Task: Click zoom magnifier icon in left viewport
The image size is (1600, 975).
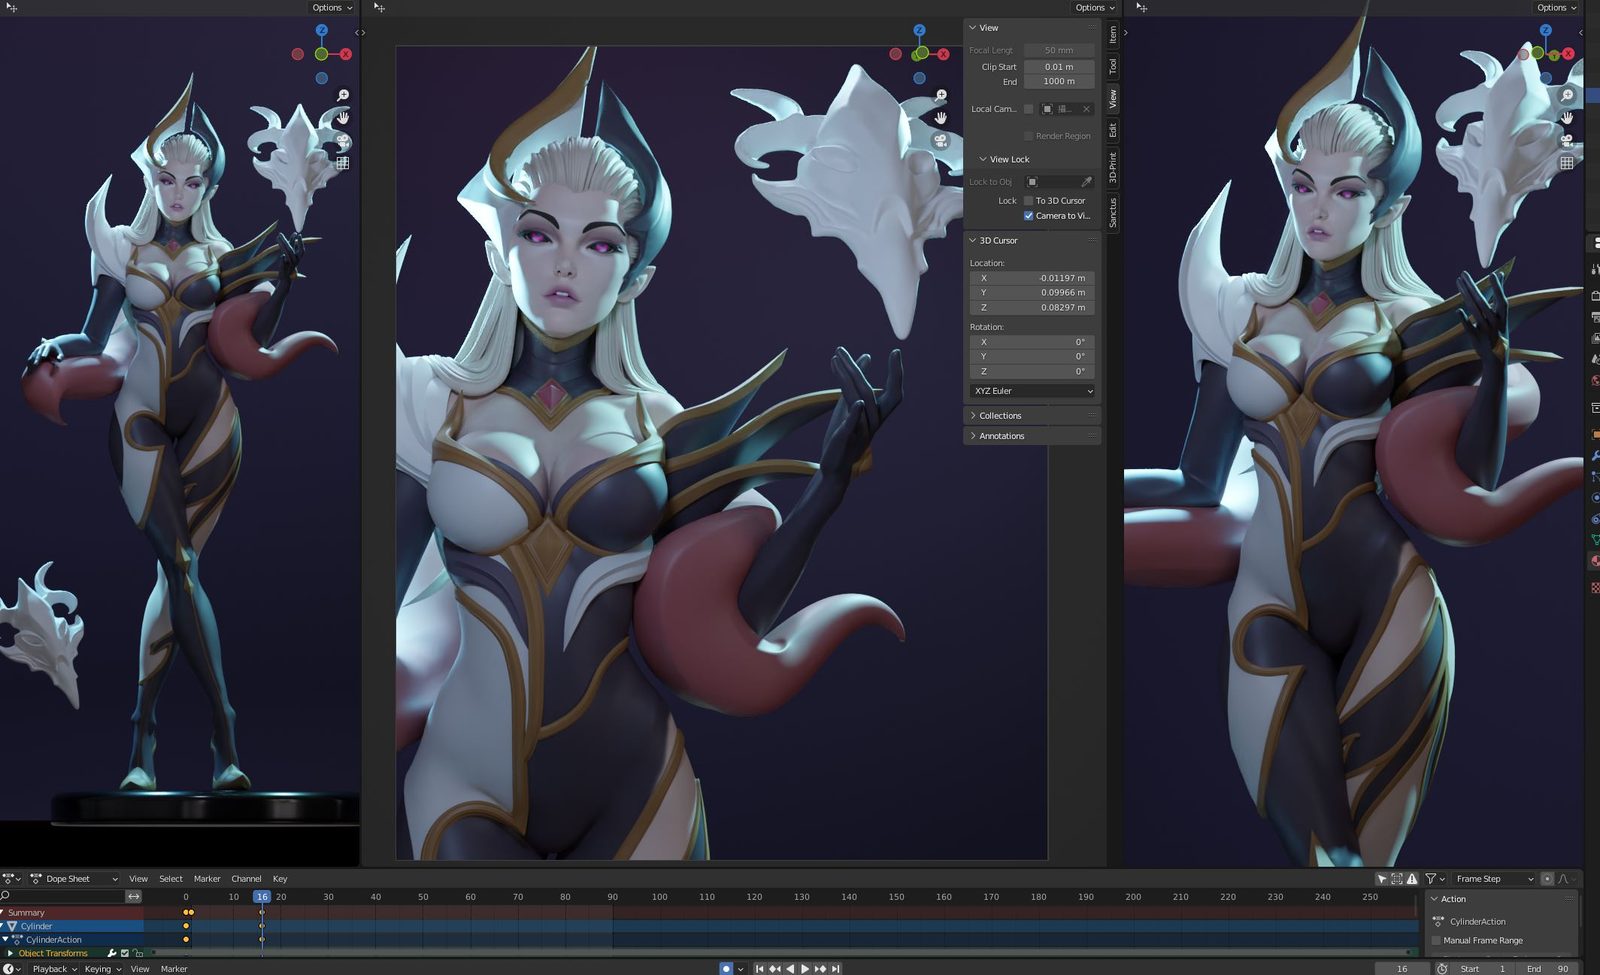Action: pos(343,96)
